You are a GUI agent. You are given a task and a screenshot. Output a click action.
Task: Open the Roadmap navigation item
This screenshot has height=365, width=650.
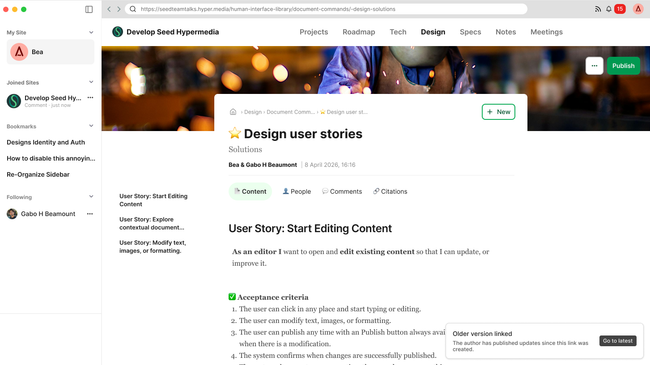click(x=359, y=32)
